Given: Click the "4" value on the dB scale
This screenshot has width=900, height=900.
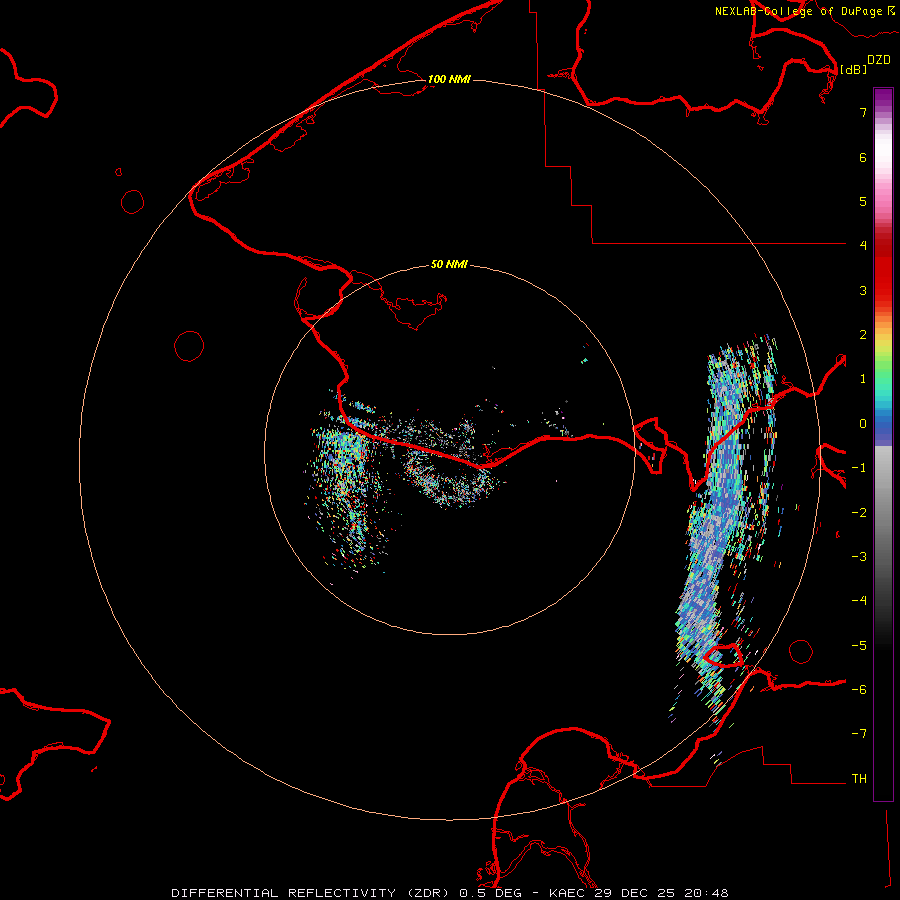Looking at the screenshot, I should tap(863, 246).
